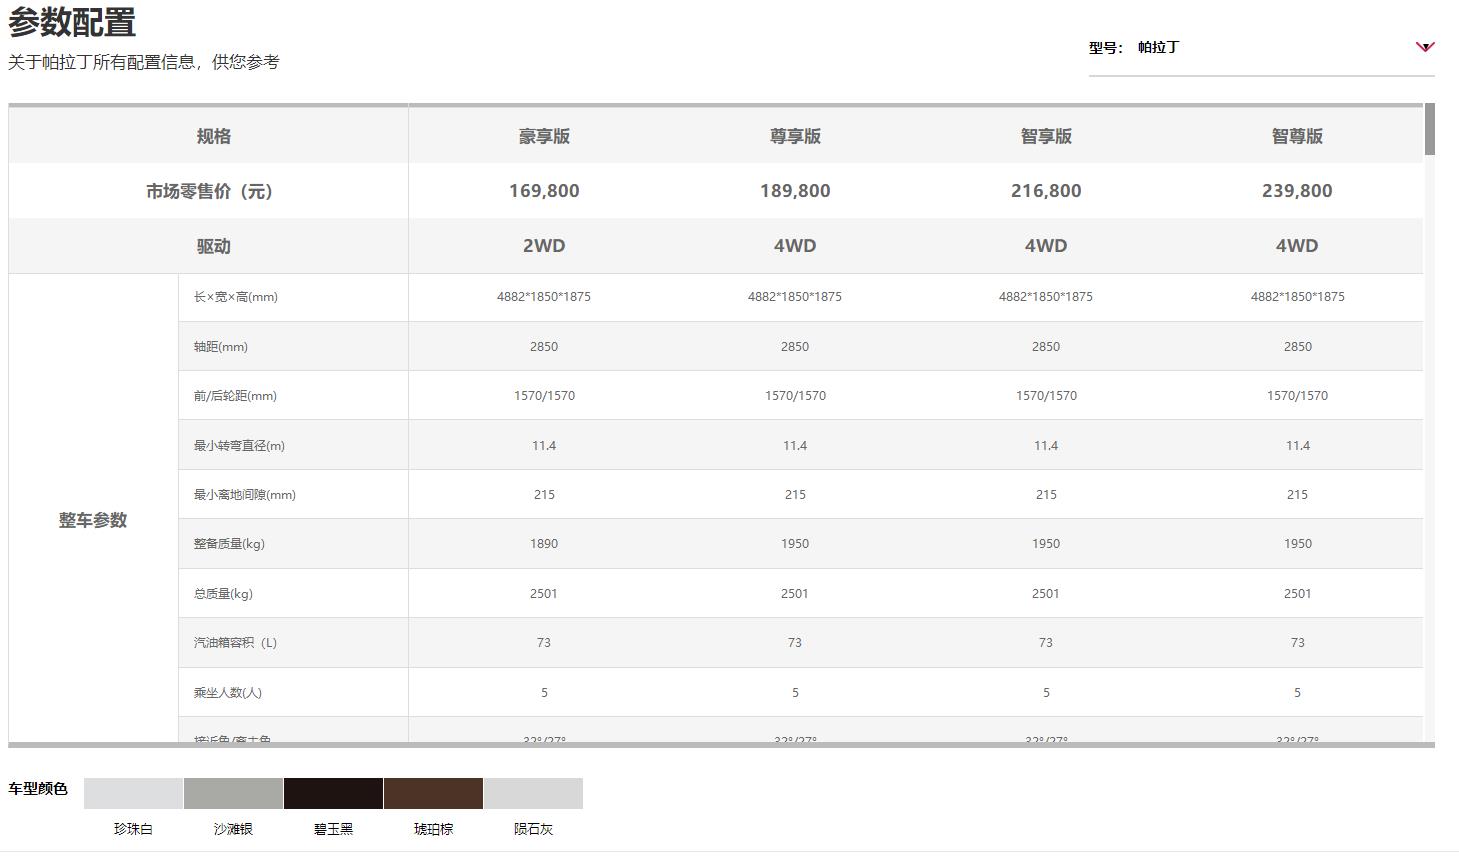The height and width of the screenshot is (857, 1459).
Task: Select the 帕拉丁 model field
Action: tap(1261, 47)
